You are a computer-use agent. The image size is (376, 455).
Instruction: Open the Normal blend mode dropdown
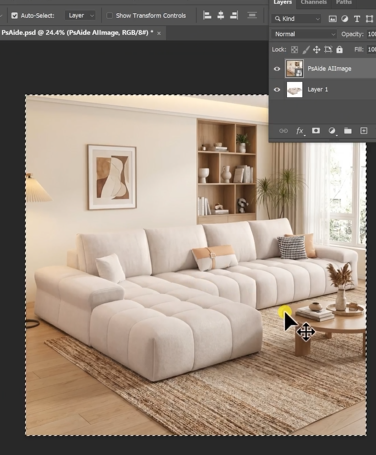[304, 34]
